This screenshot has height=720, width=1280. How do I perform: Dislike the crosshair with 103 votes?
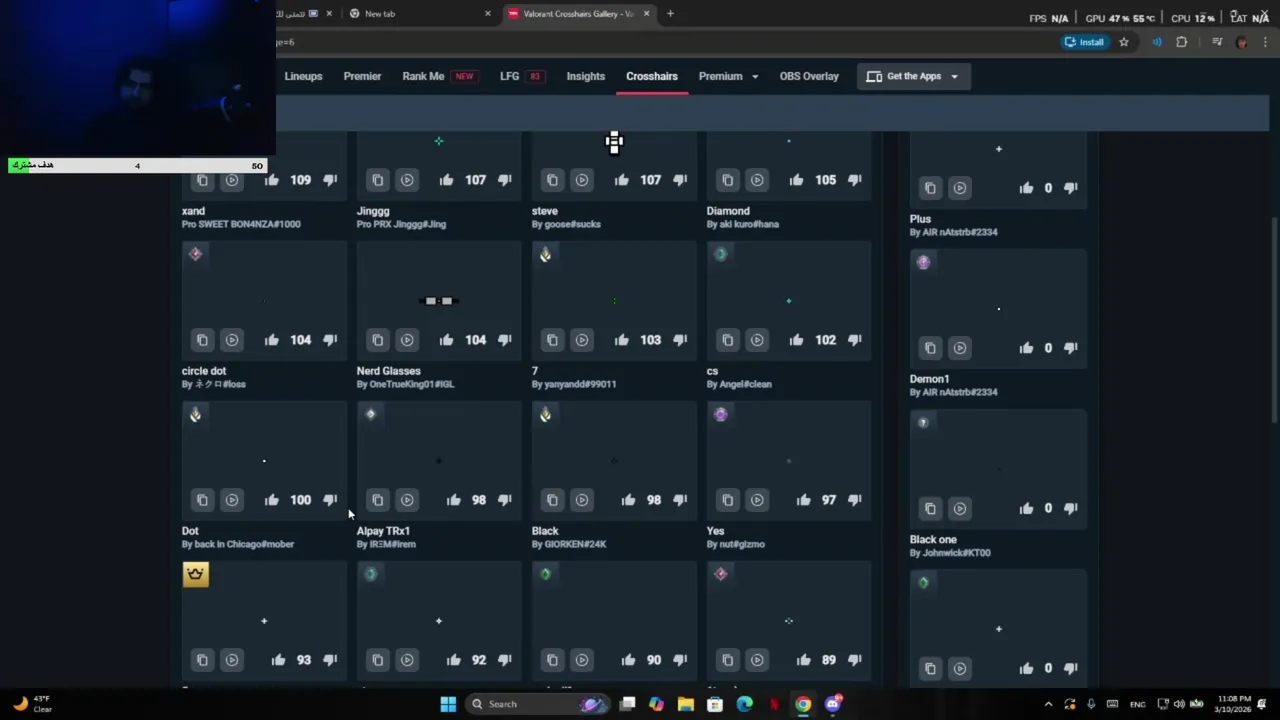pyautogui.click(x=680, y=340)
